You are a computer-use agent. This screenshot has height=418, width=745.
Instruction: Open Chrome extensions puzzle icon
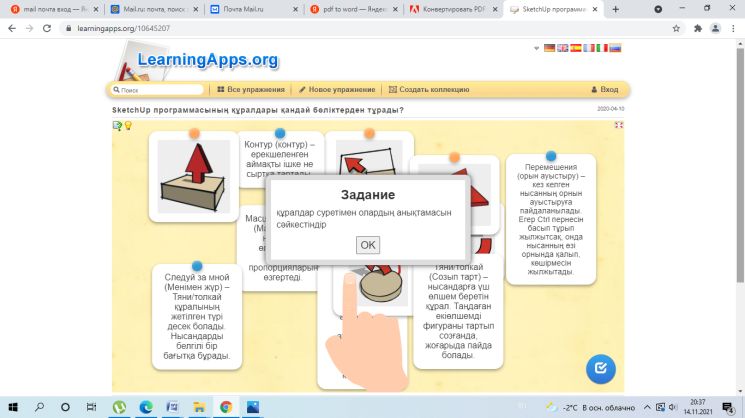pyautogui.click(x=697, y=28)
